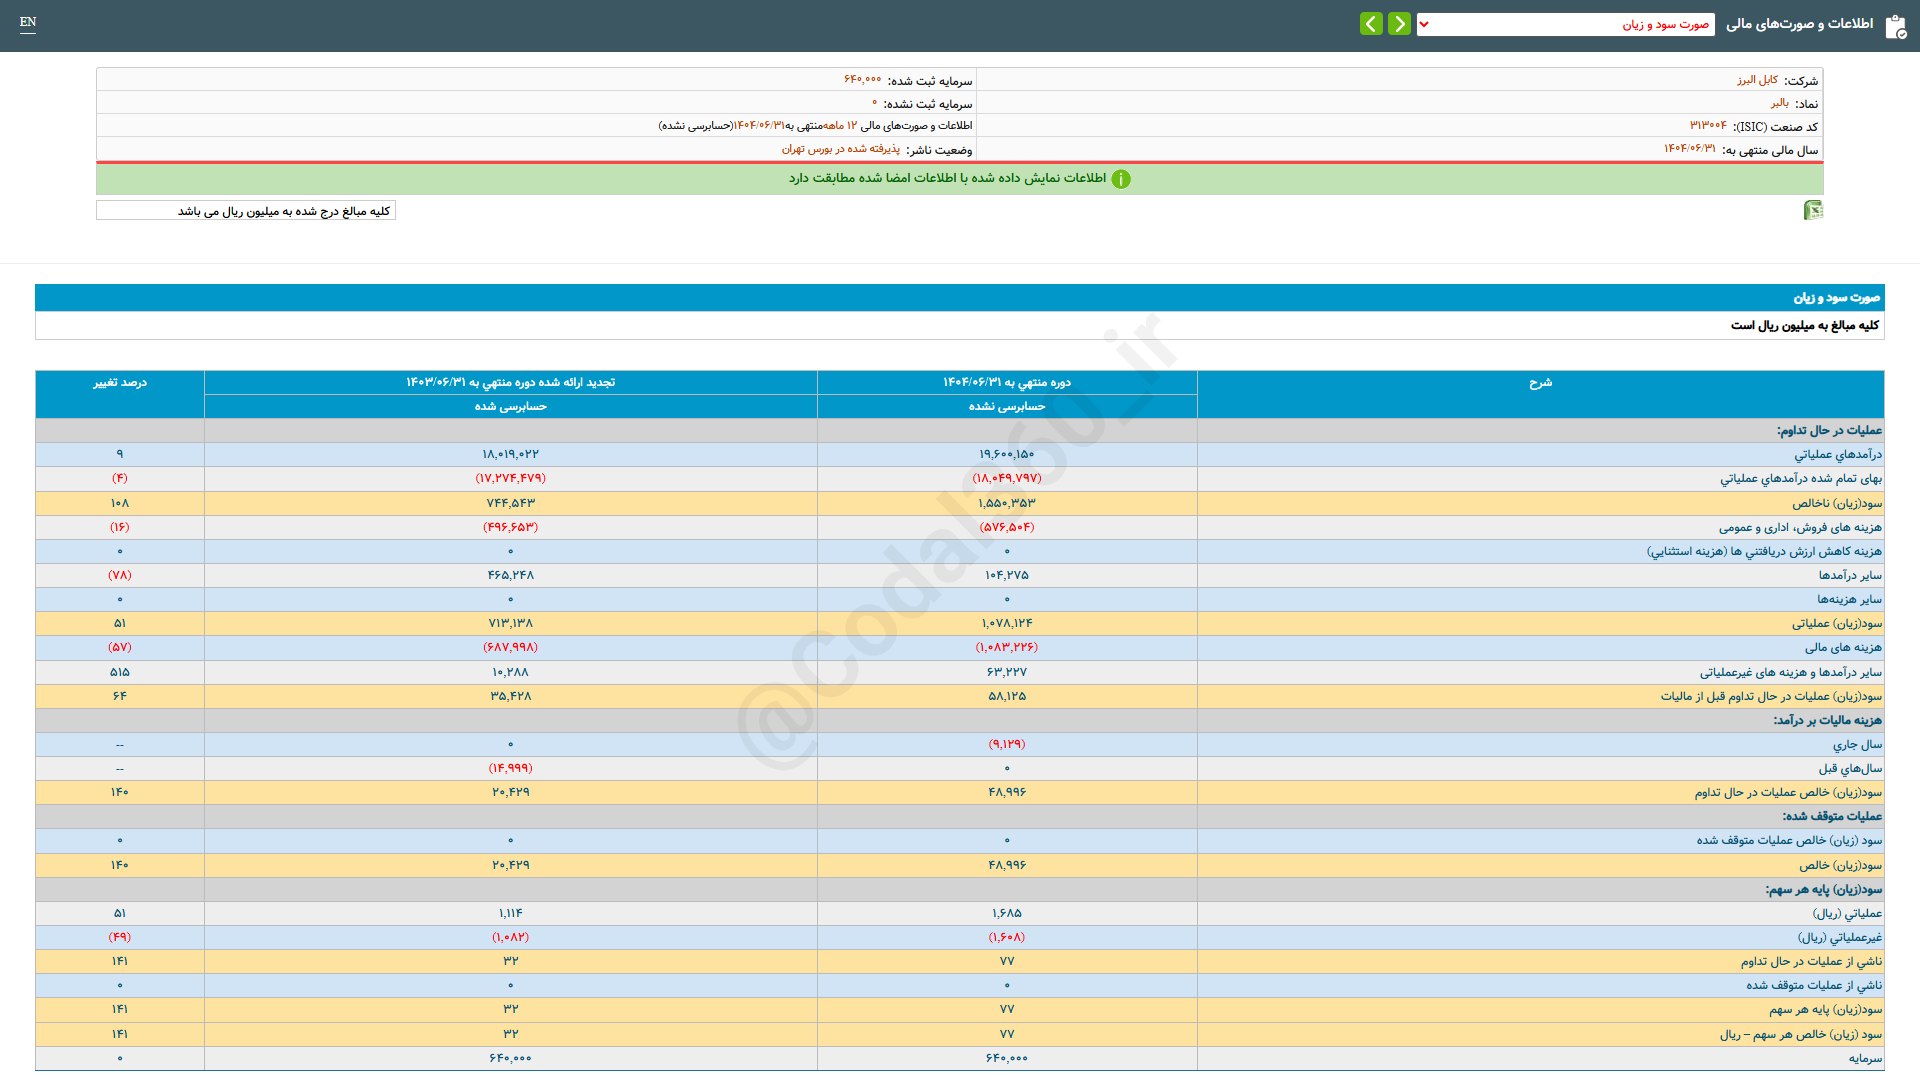This screenshot has height=1080, width=1920.
Task: Switch language with EN link
Action: tap(28, 22)
